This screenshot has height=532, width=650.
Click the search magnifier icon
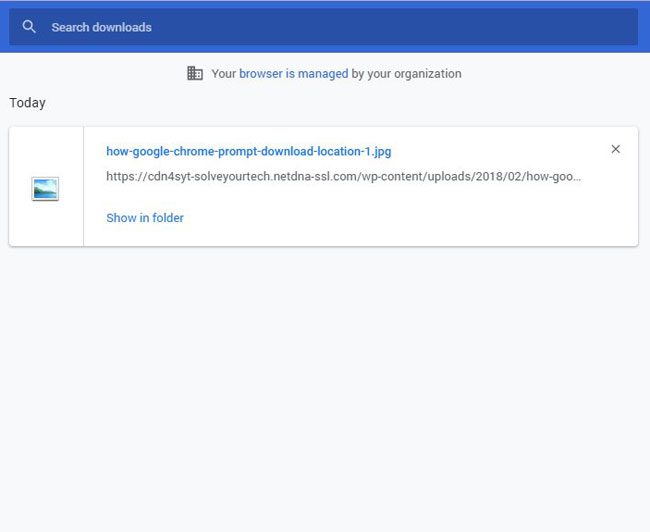29,27
